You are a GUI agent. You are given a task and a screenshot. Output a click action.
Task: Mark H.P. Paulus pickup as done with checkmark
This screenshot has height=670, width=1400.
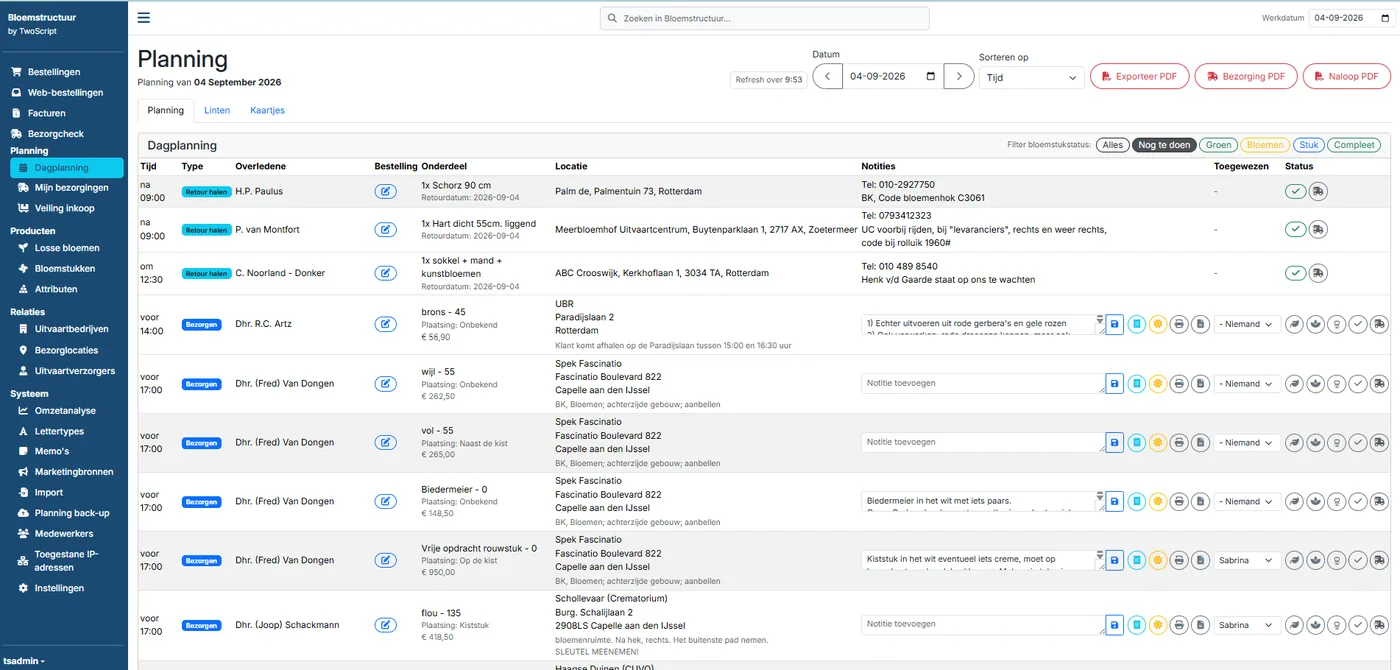(1296, 191)
